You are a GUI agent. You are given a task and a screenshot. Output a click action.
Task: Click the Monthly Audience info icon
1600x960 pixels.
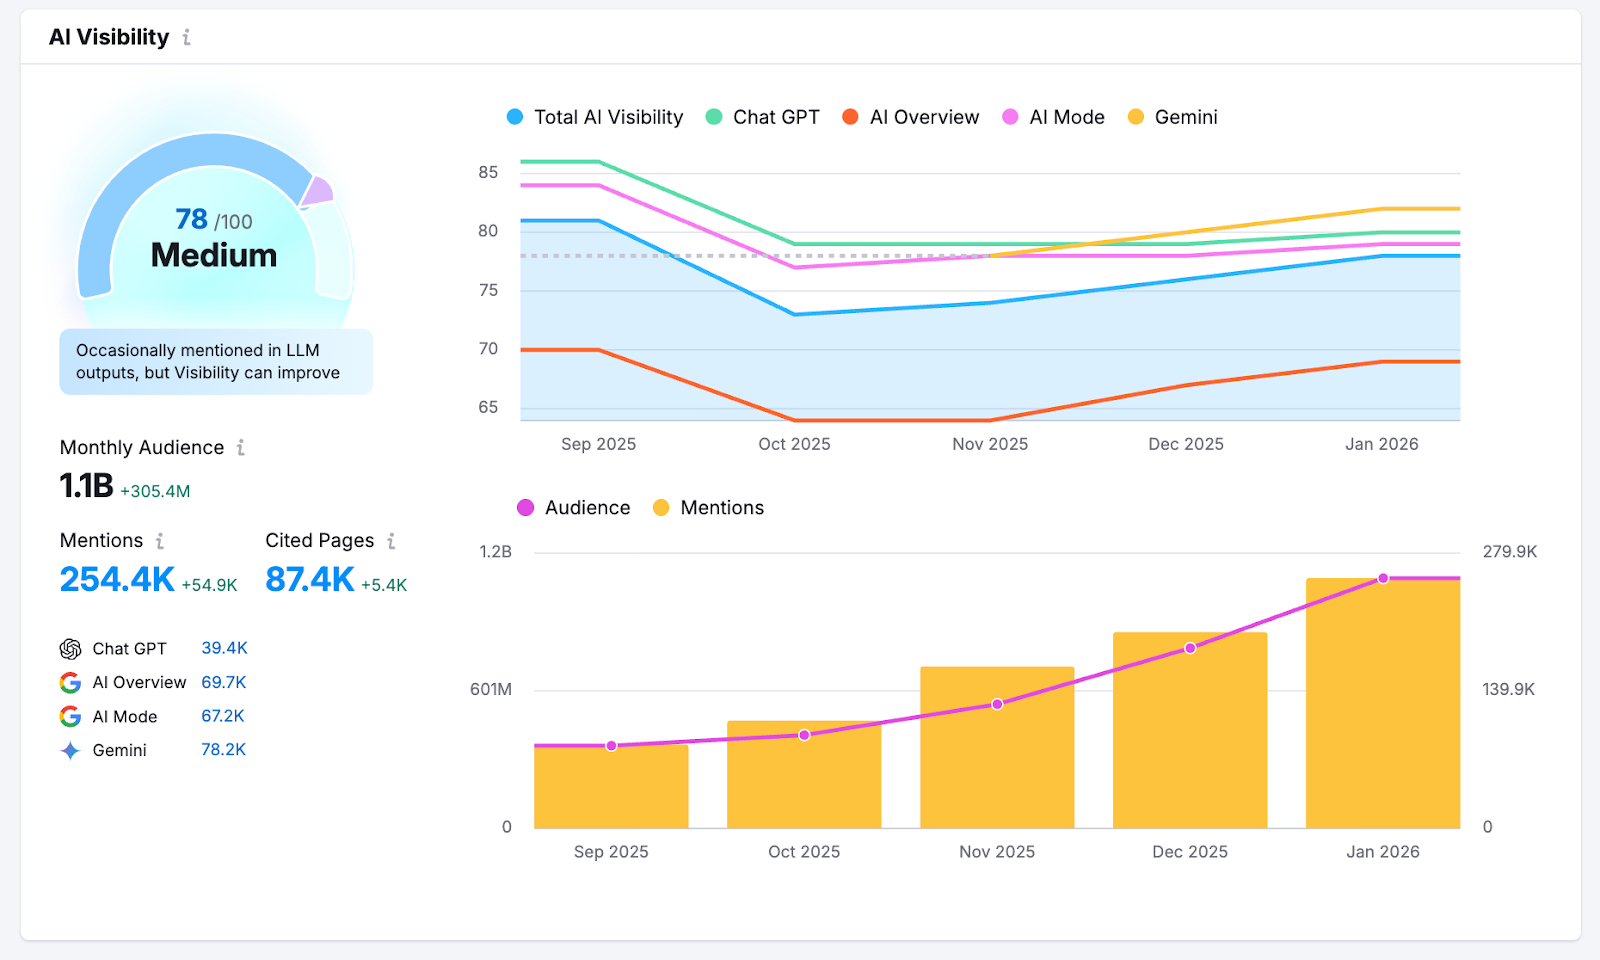(240, 448)
